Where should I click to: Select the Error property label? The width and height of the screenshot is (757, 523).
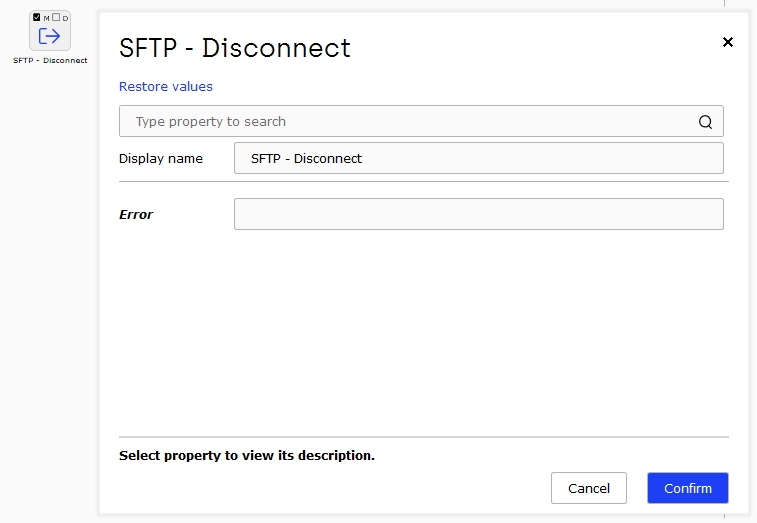click(x=136, y=214)
